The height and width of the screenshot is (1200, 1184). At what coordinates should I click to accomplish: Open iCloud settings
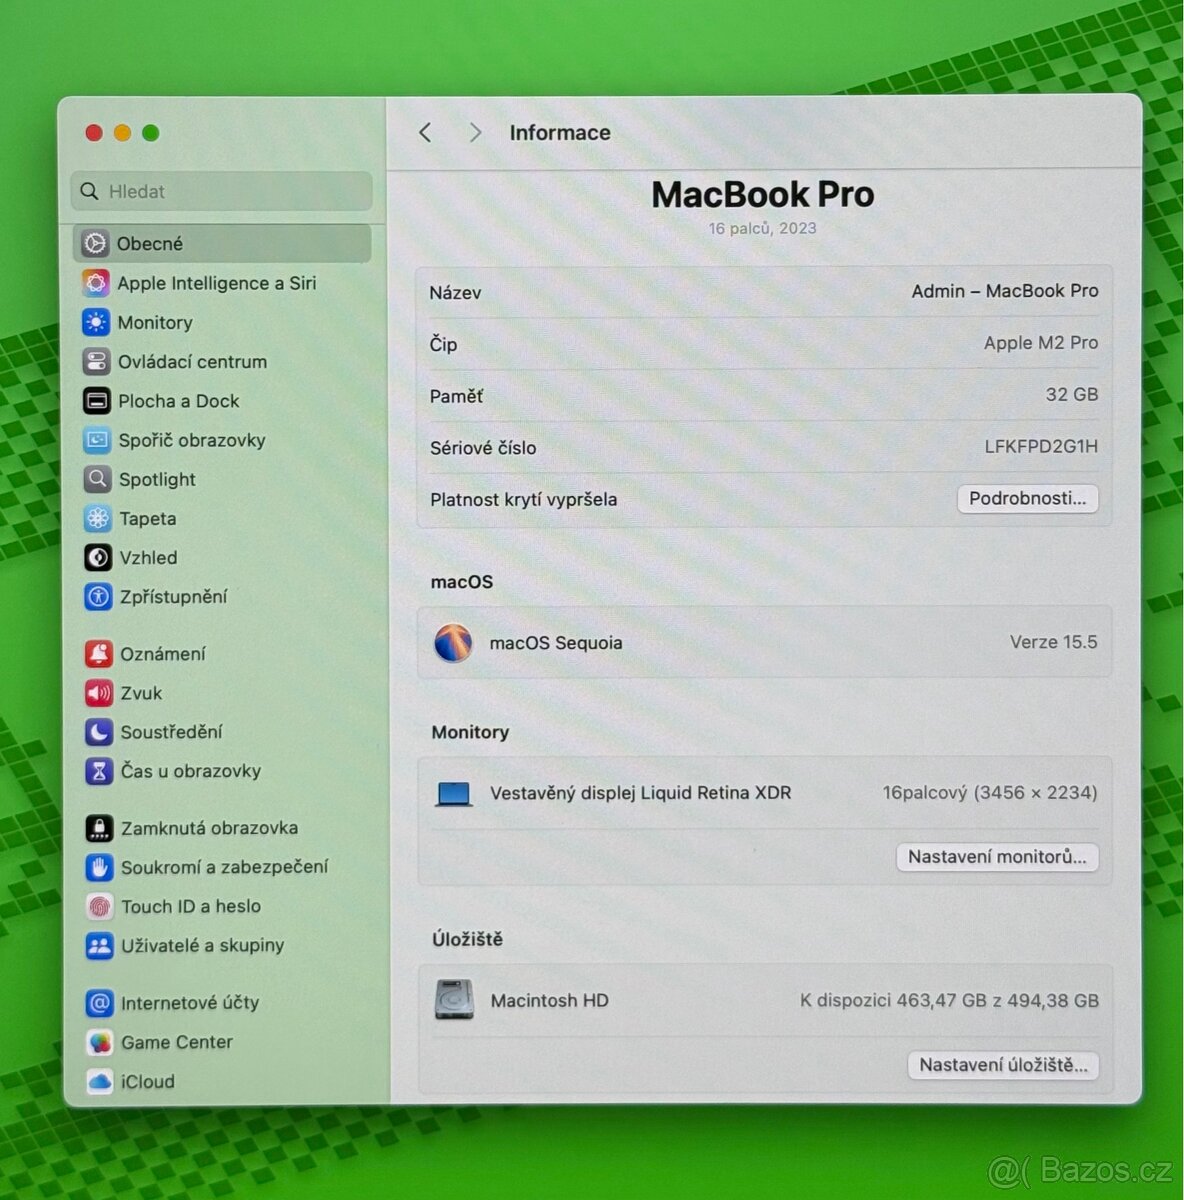(x=146, y=1081)
